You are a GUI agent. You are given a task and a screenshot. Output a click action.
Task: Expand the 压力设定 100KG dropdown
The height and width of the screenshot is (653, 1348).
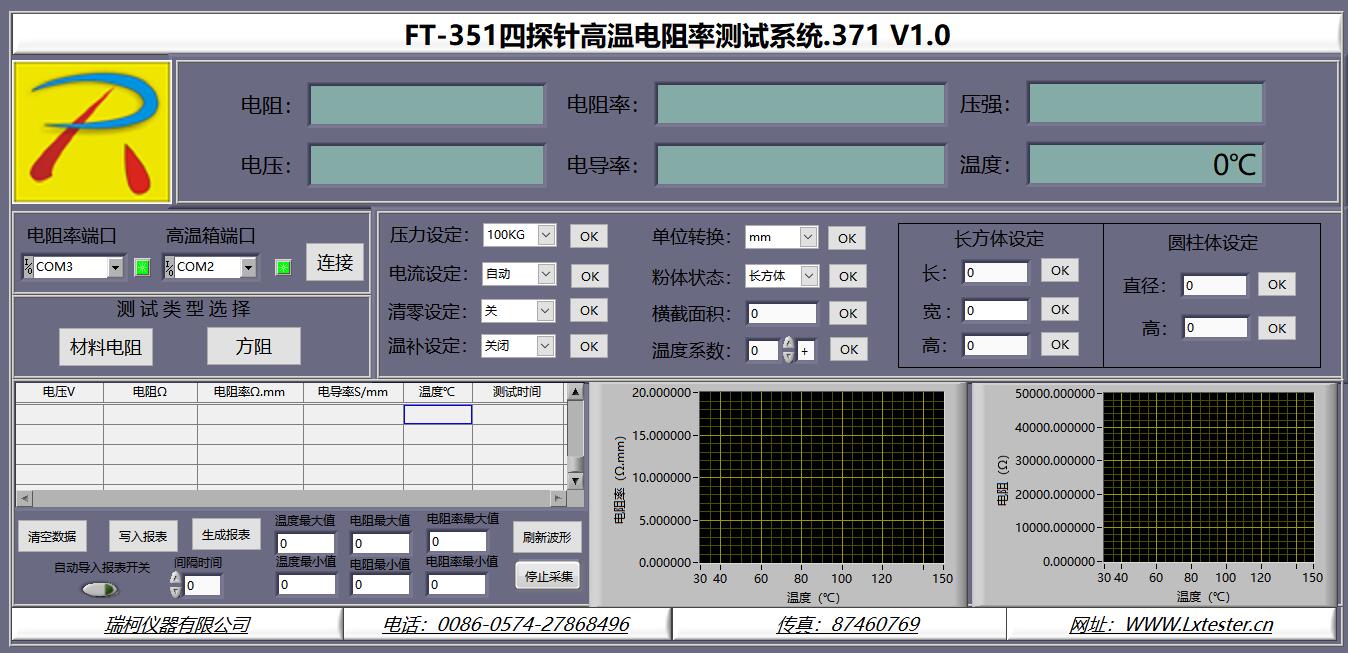[546, 235]
